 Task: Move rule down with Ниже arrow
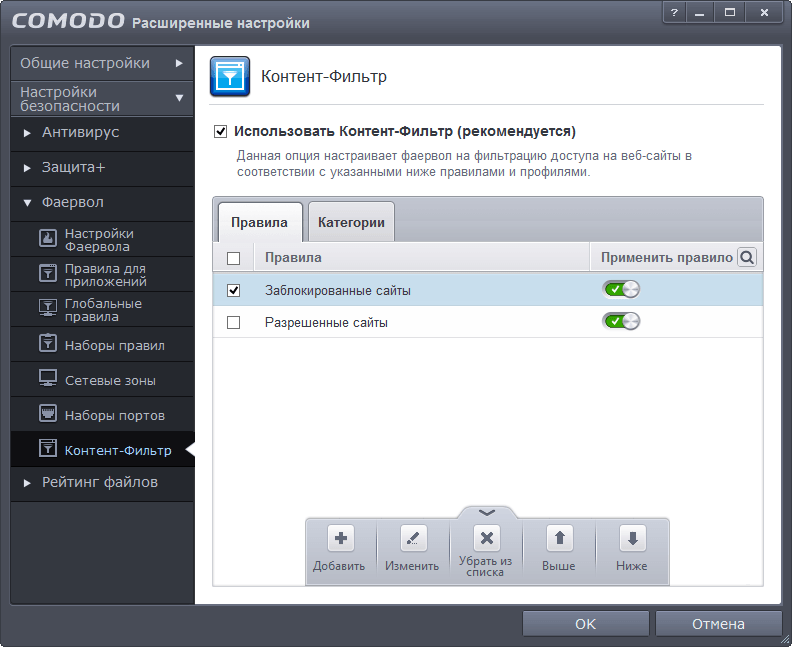tap(632, 538)
